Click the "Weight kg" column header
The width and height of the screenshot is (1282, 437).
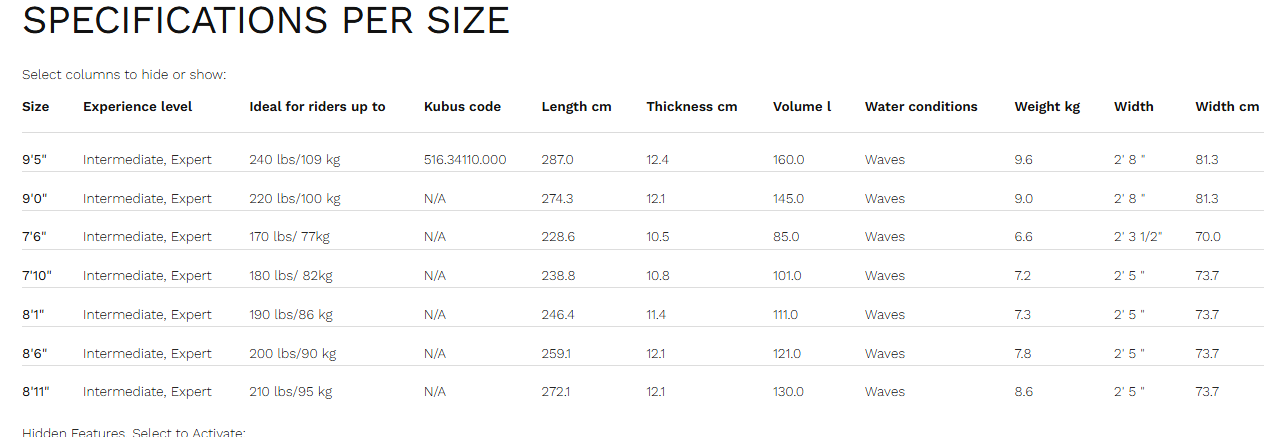(1047, 107)
